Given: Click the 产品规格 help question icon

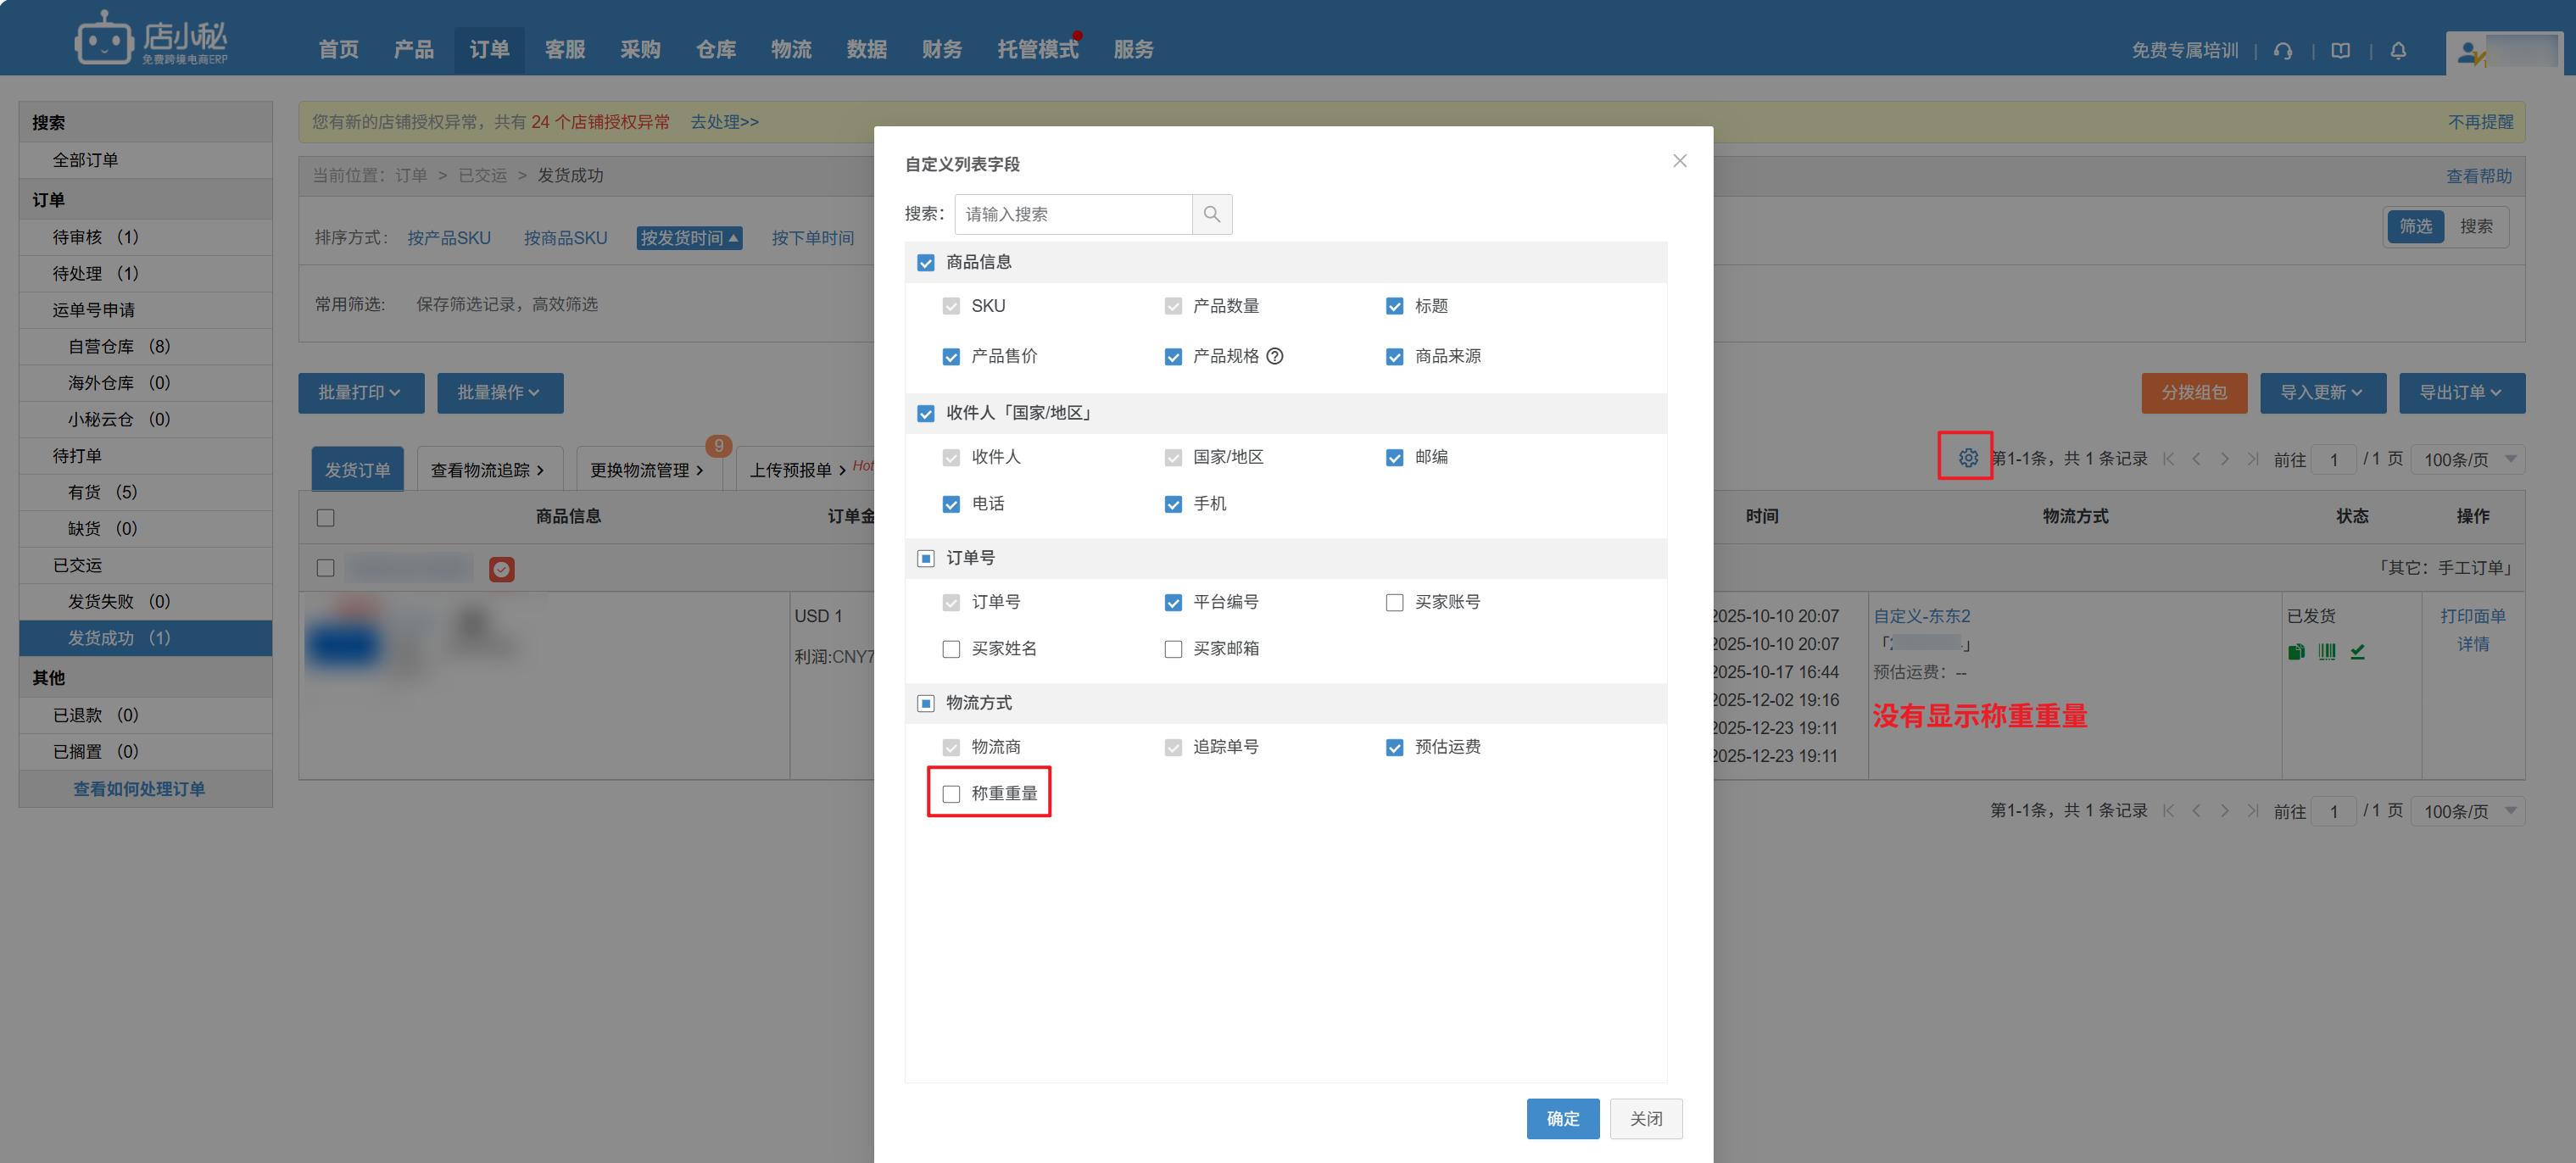Looking at the screenshot, I should pos(1275,356).
